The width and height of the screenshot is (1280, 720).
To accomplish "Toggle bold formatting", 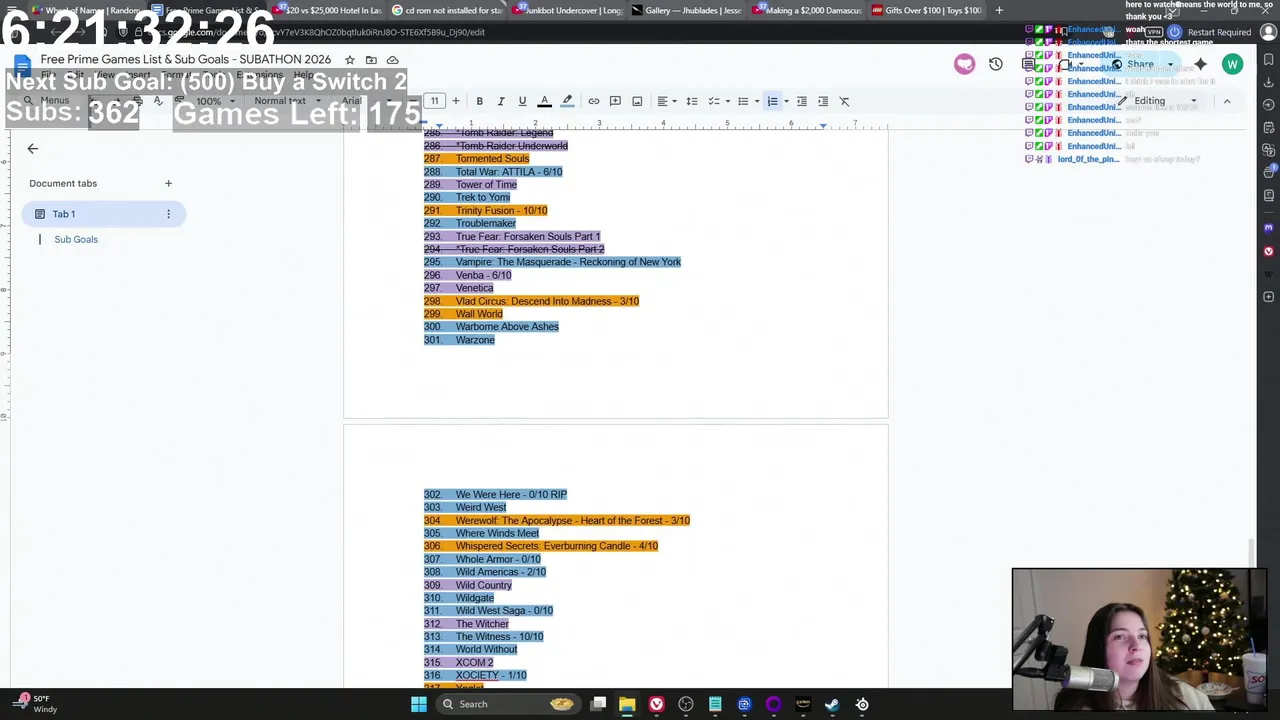I will pyautogui.click(x=479, y=101).
